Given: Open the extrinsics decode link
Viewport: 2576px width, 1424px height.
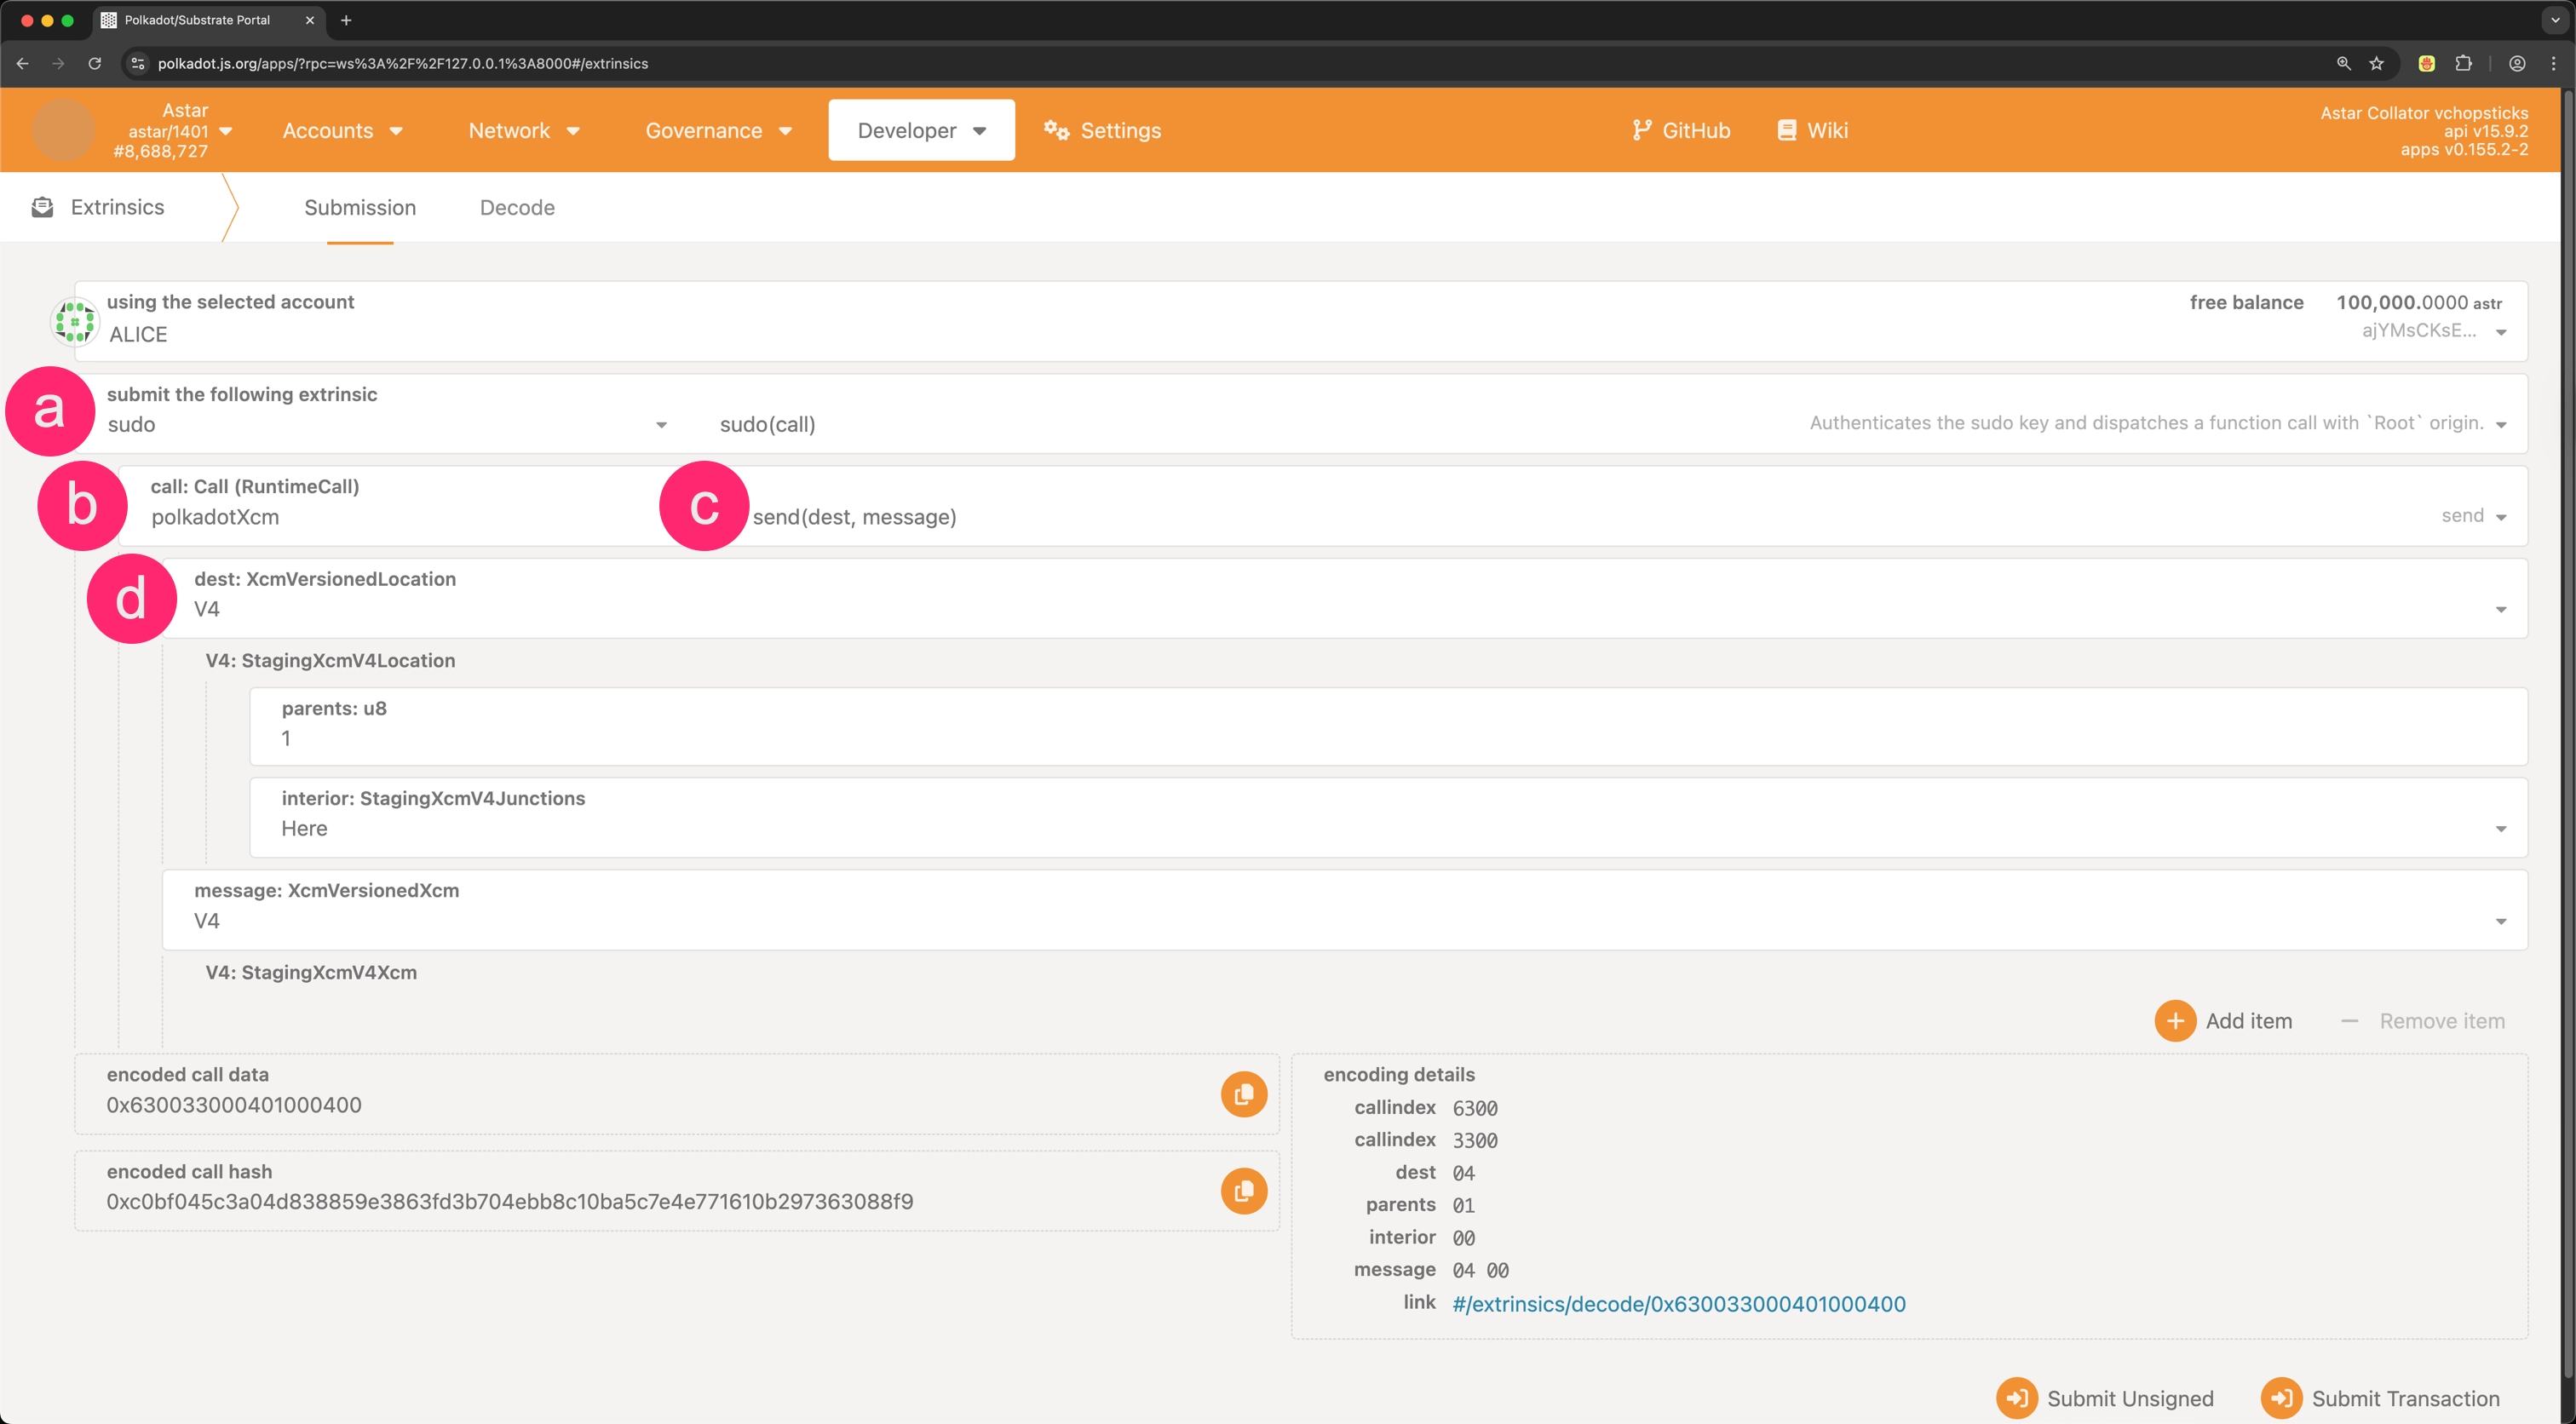Looking at the screenshot, I should pos(1678,1304).
